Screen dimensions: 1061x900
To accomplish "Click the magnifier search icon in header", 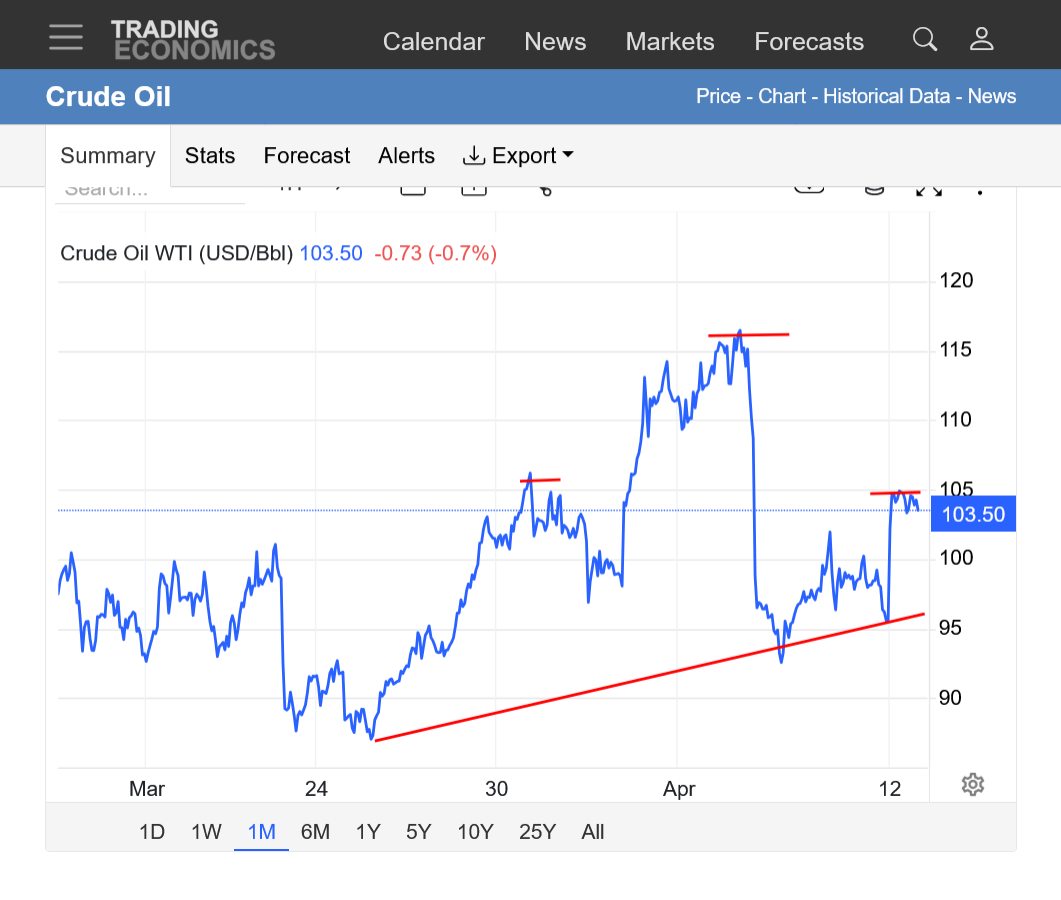I will click(925, 40).
